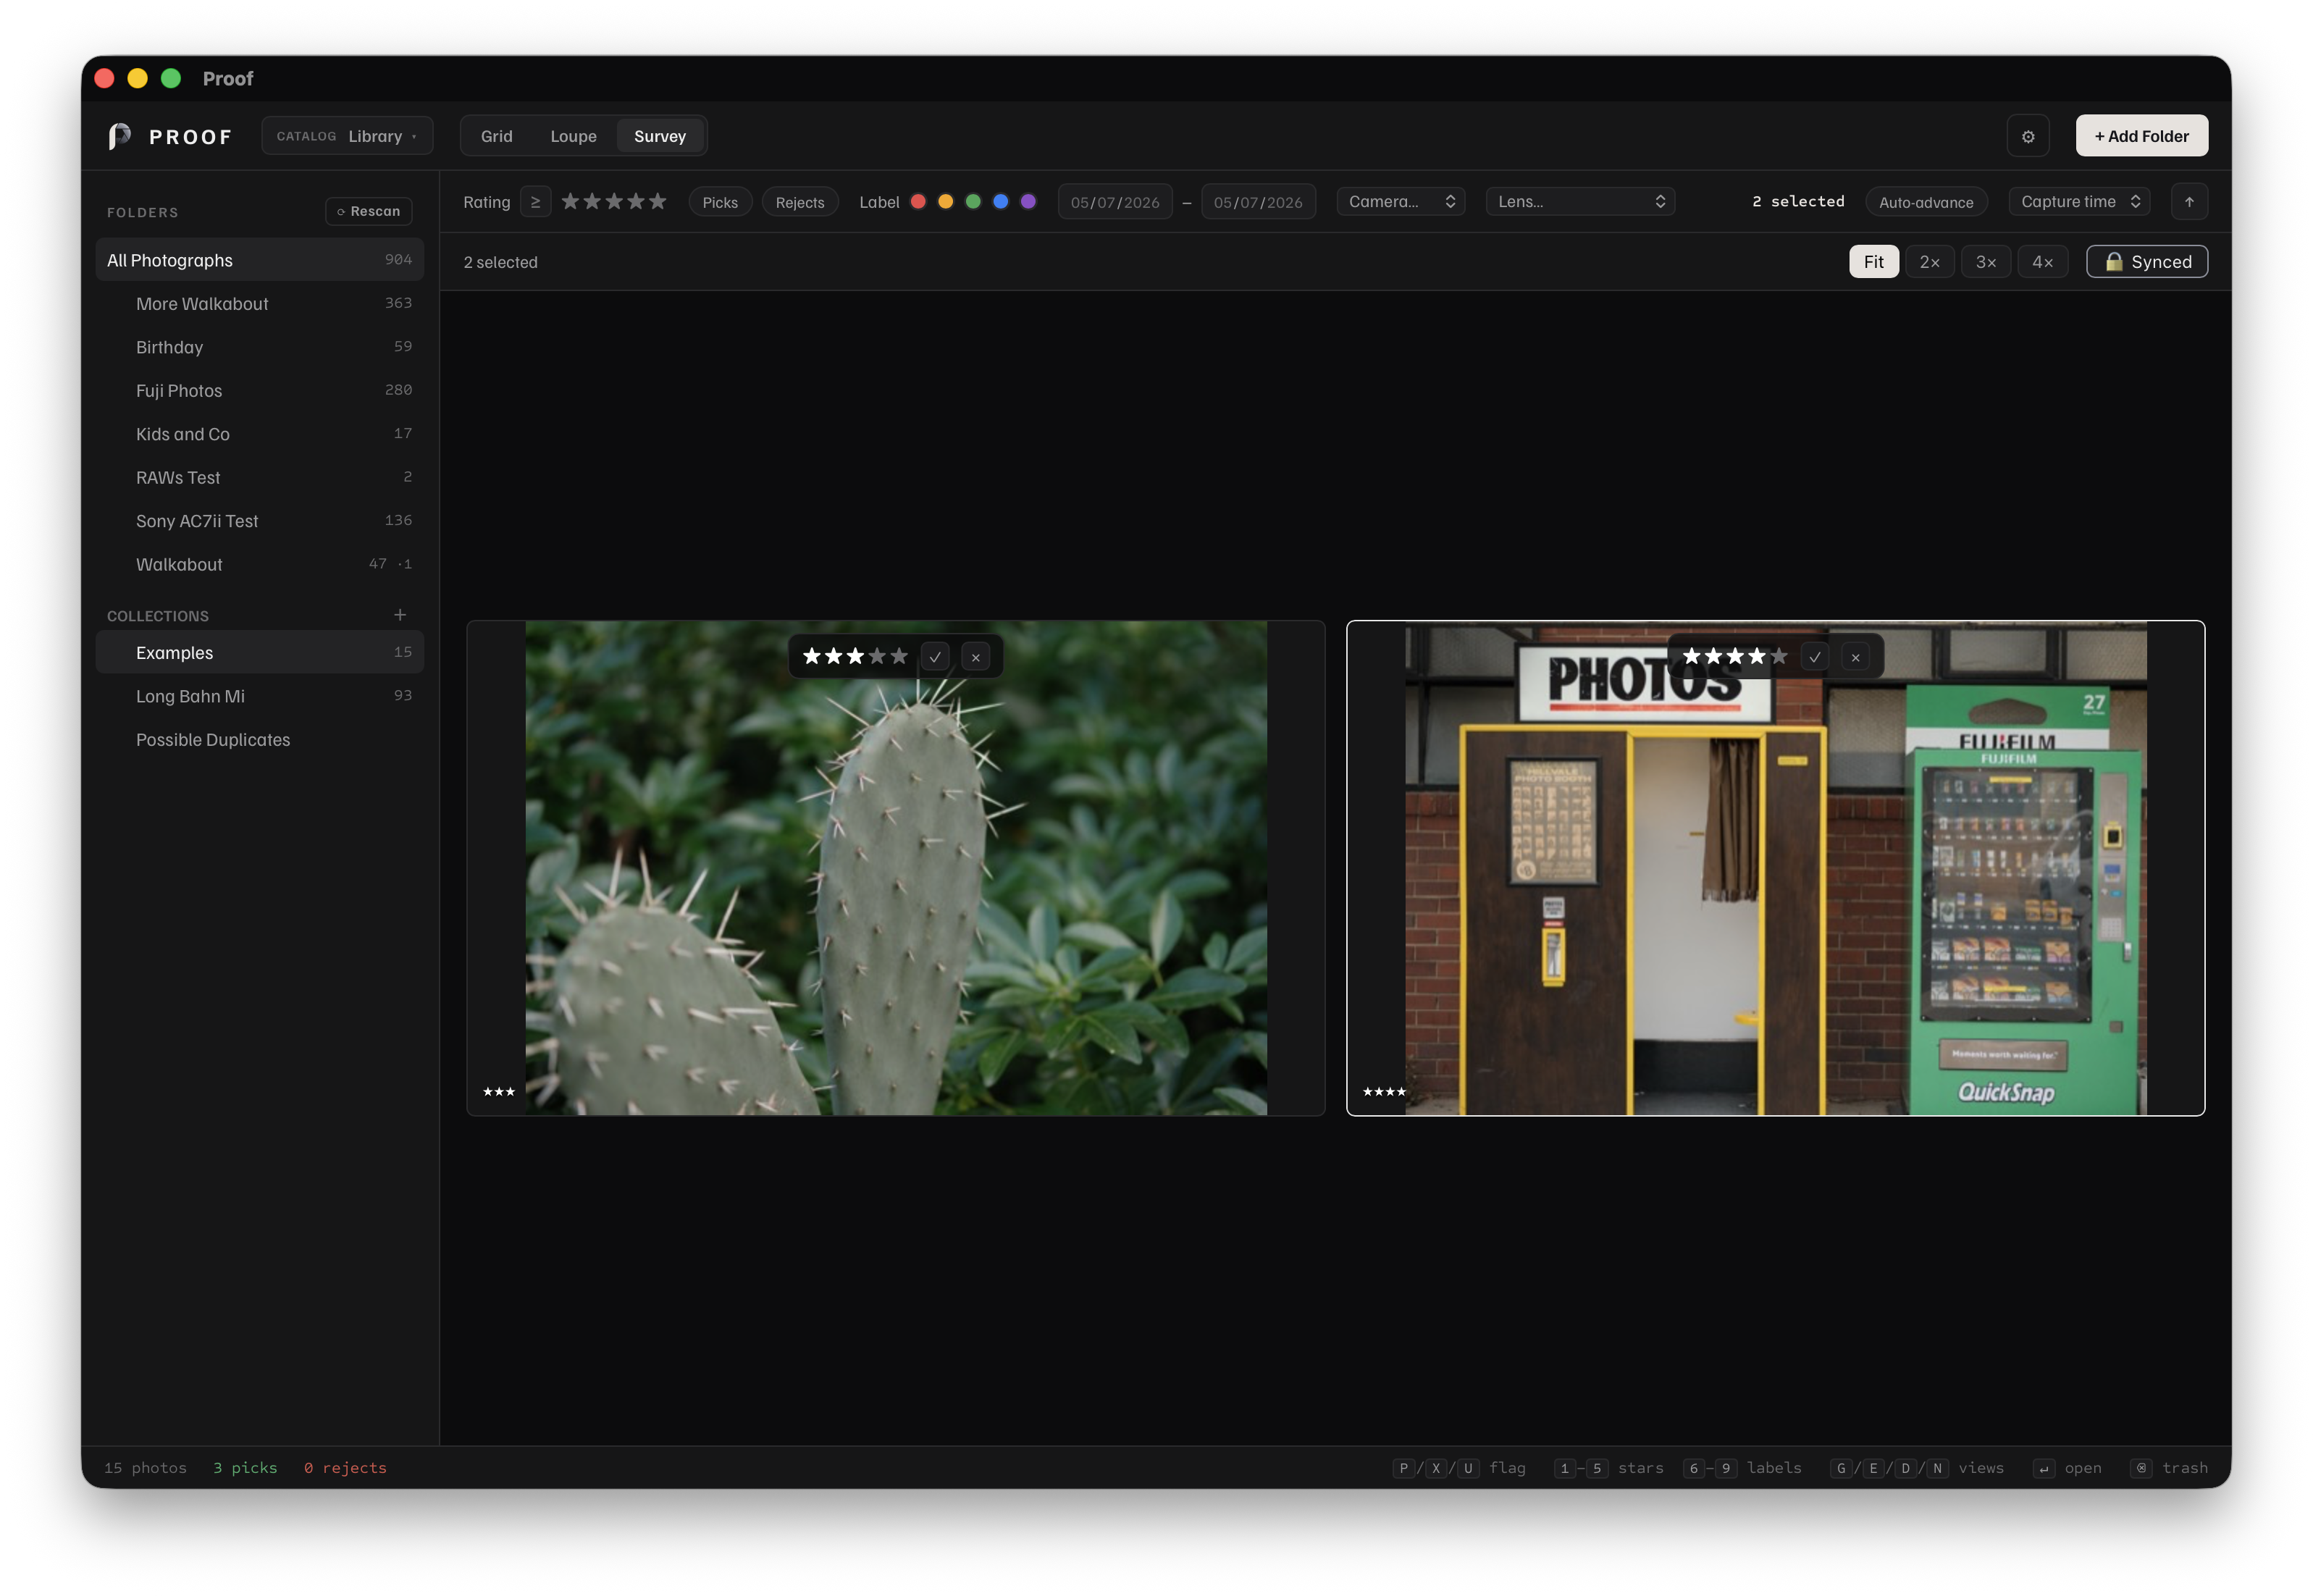Select 2× zoom level
Screen dimensions: 2313x1596
1929,262
